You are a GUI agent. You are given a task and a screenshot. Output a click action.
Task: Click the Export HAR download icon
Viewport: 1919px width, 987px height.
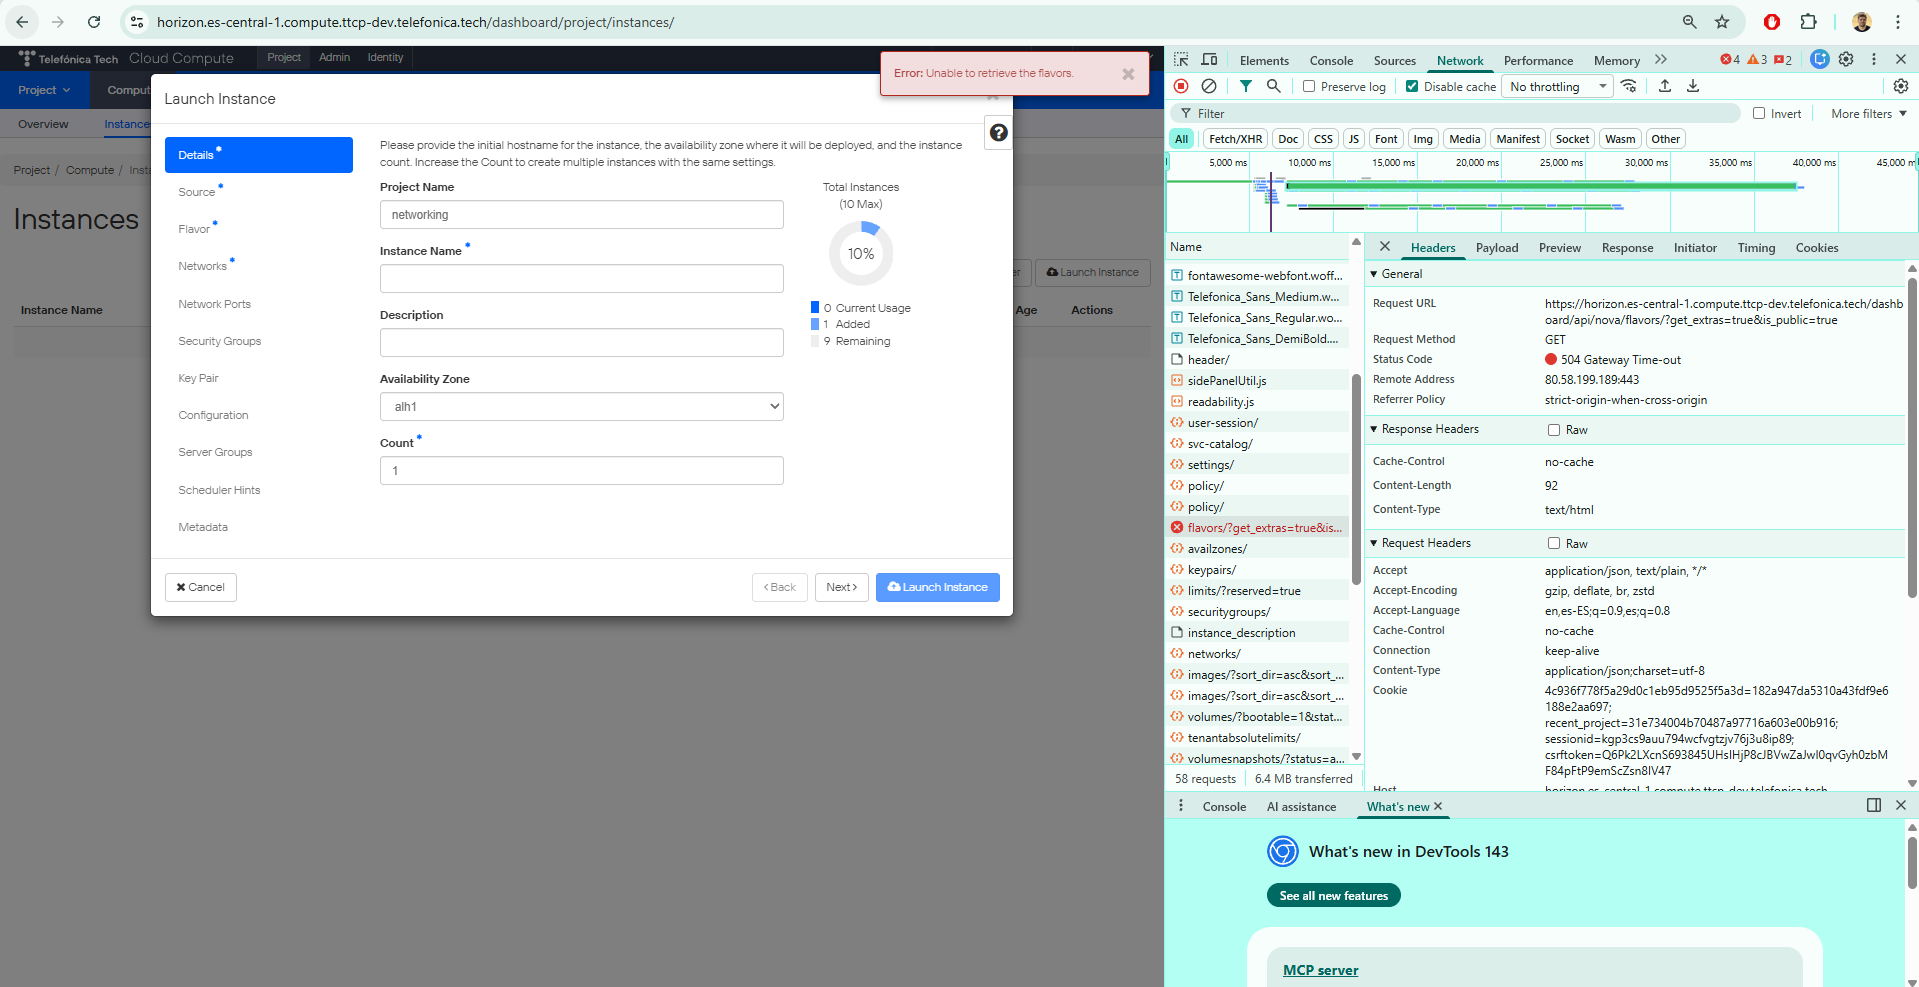pyautogui.click(x=1693, y=86)
